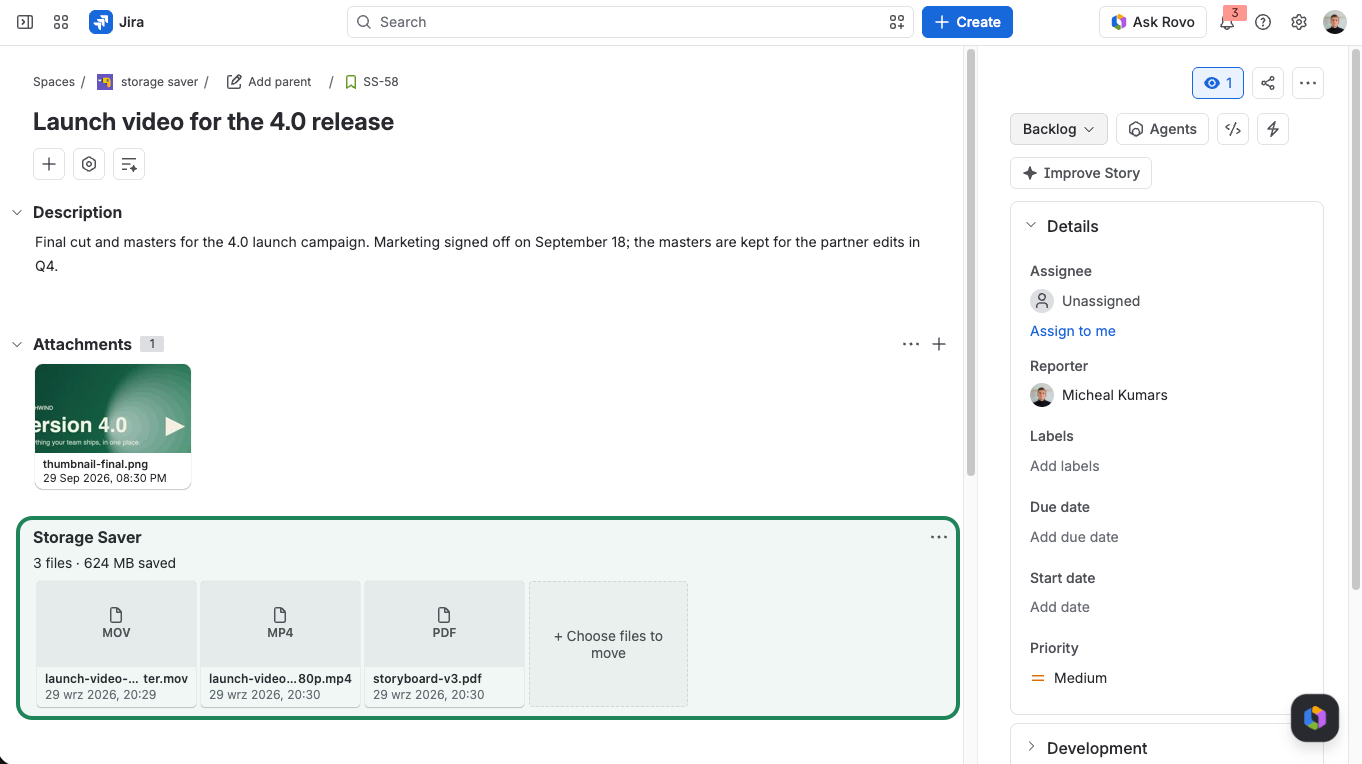Open the Backlog status dropdown
The width and height of the screenshot is (1362, 764).
1059,129
